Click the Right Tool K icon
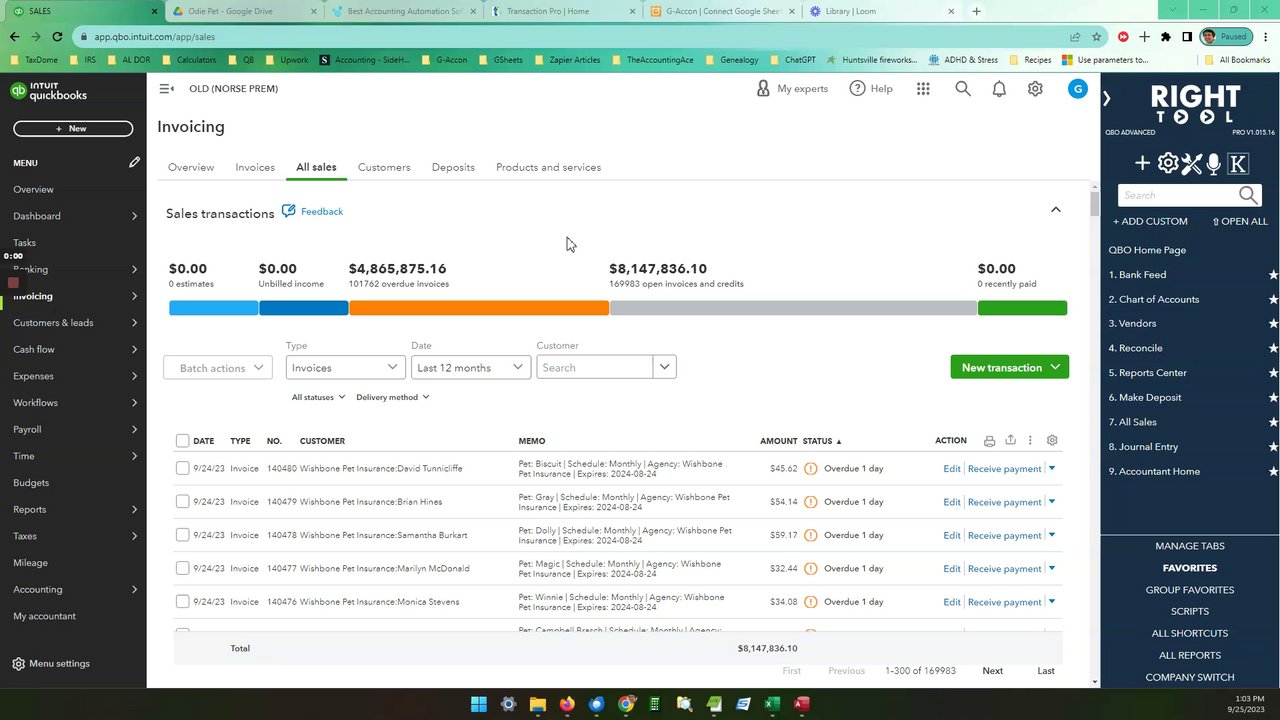Image resolution: width=1280 pixels, height=720 pixels. click(x=1238, y=163)
